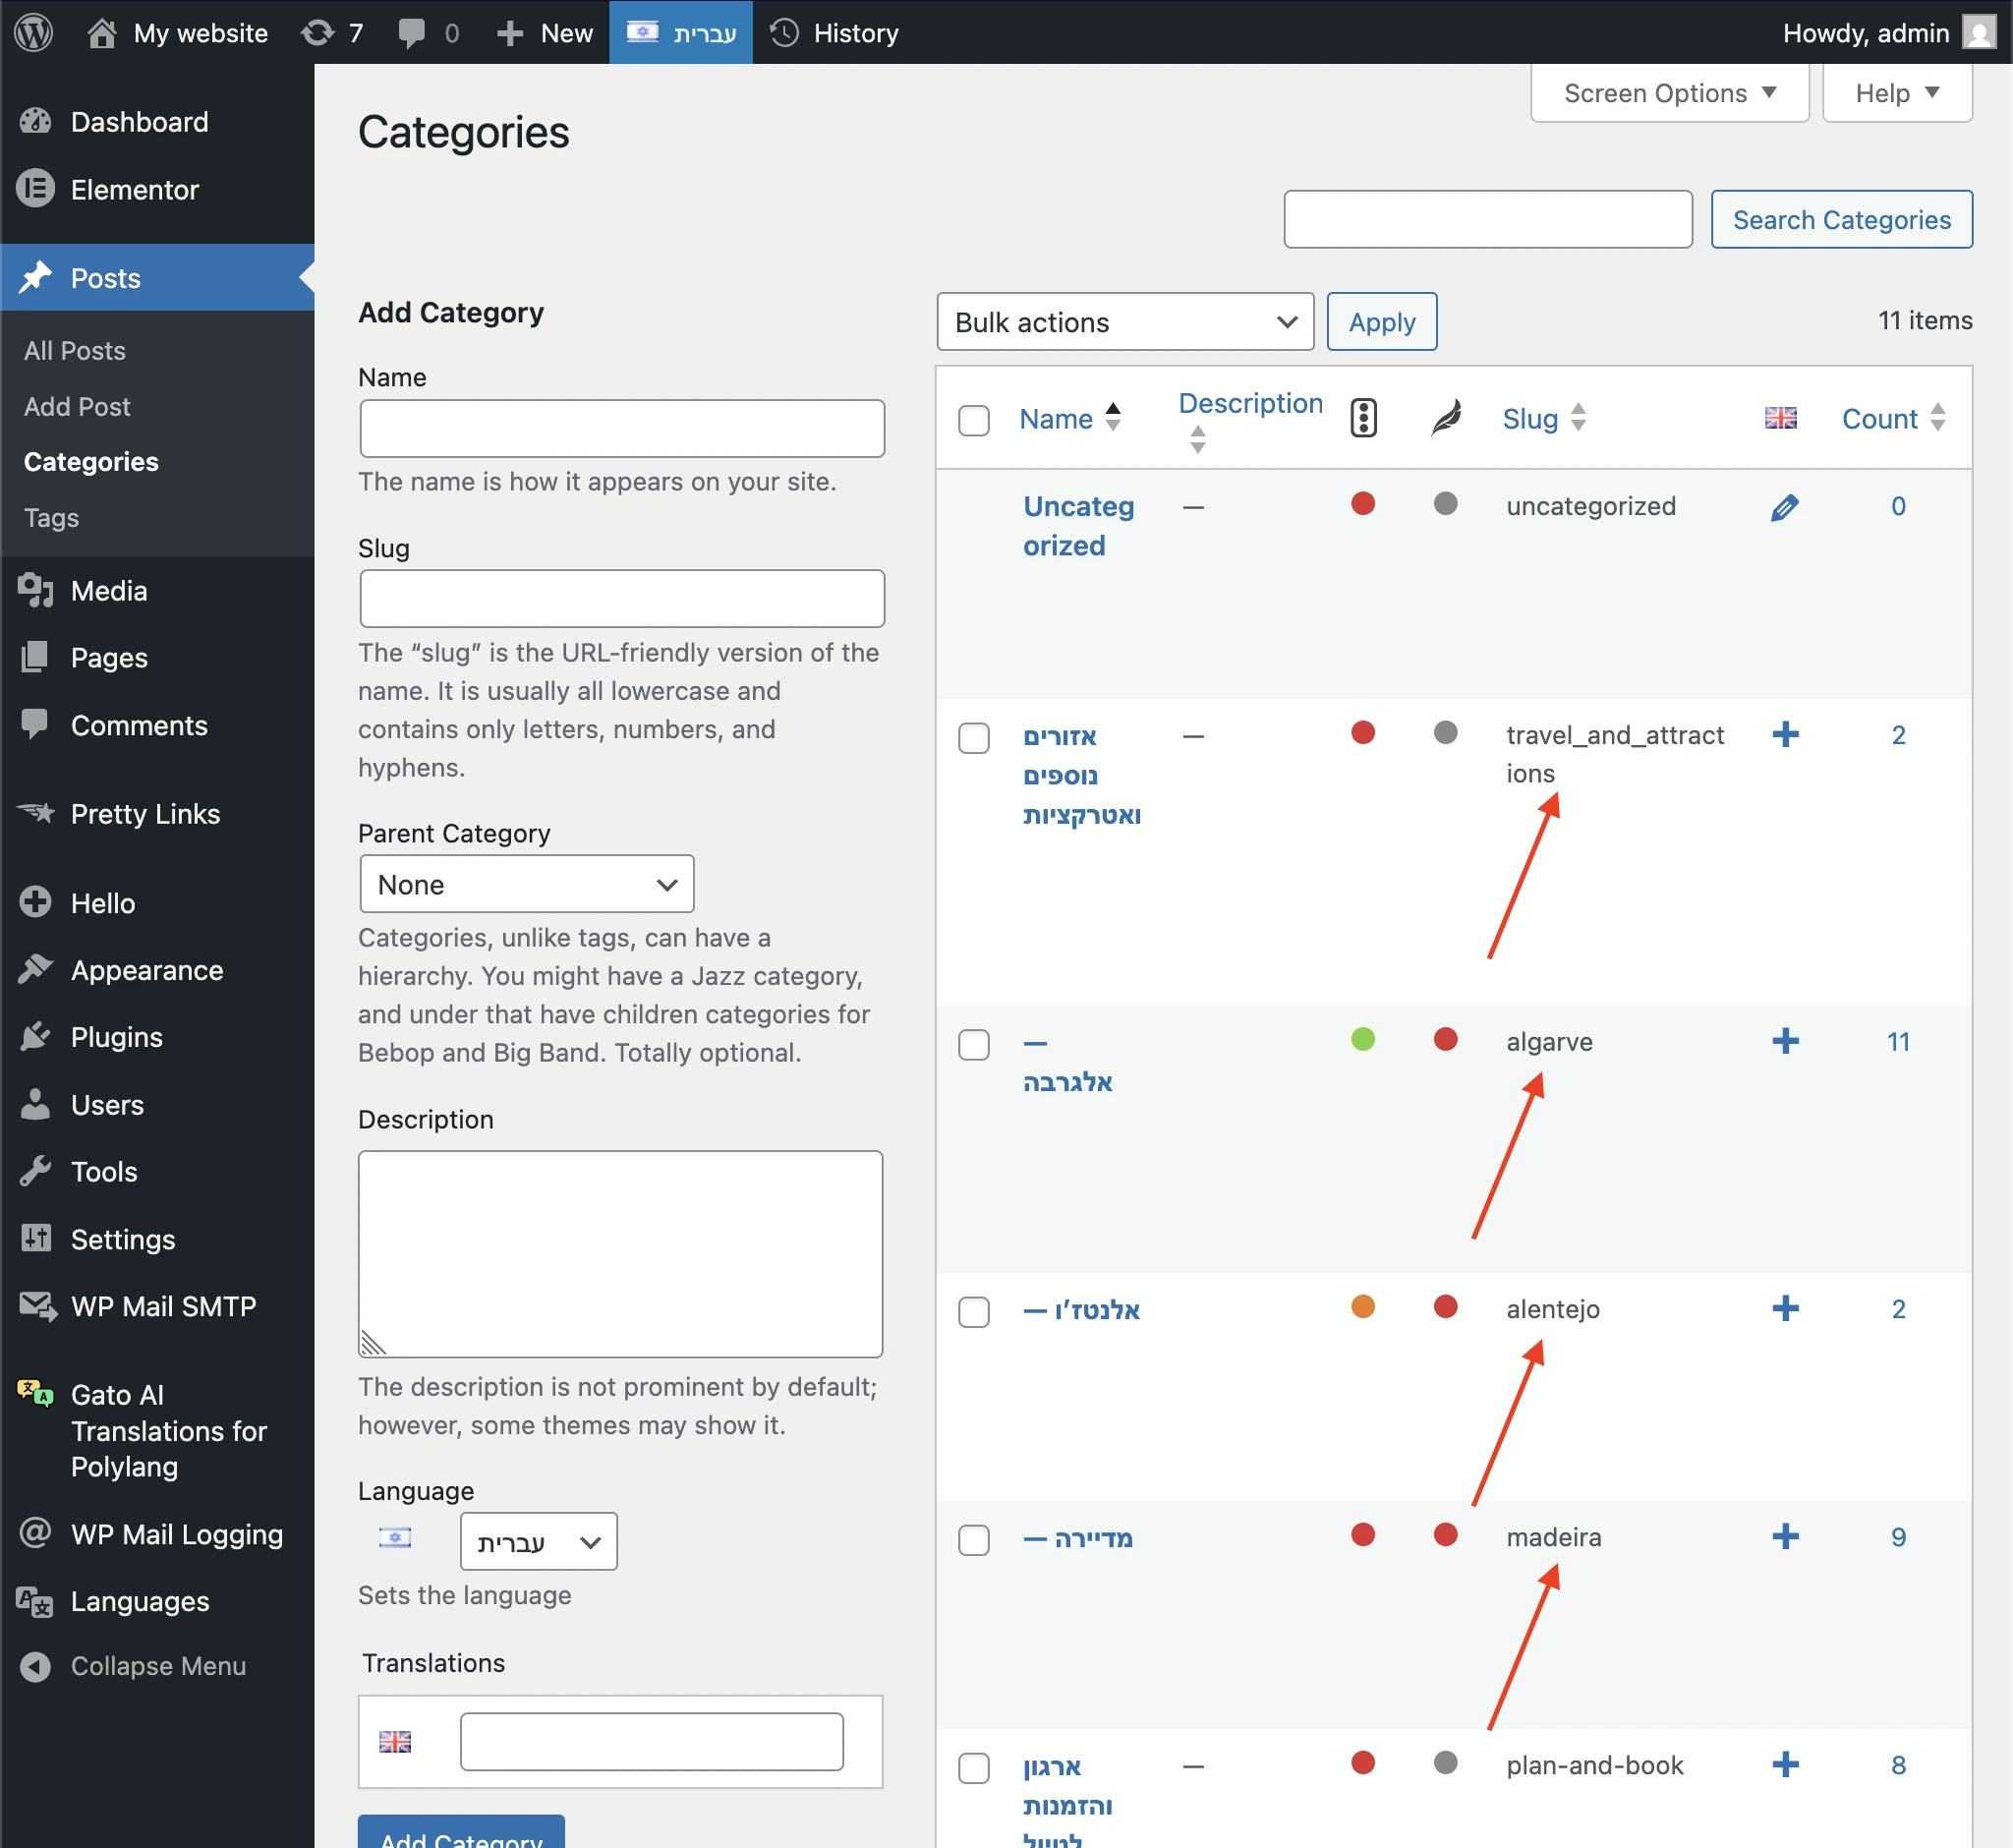Click plus icon in madeira row

[x=1784, y=1537]
